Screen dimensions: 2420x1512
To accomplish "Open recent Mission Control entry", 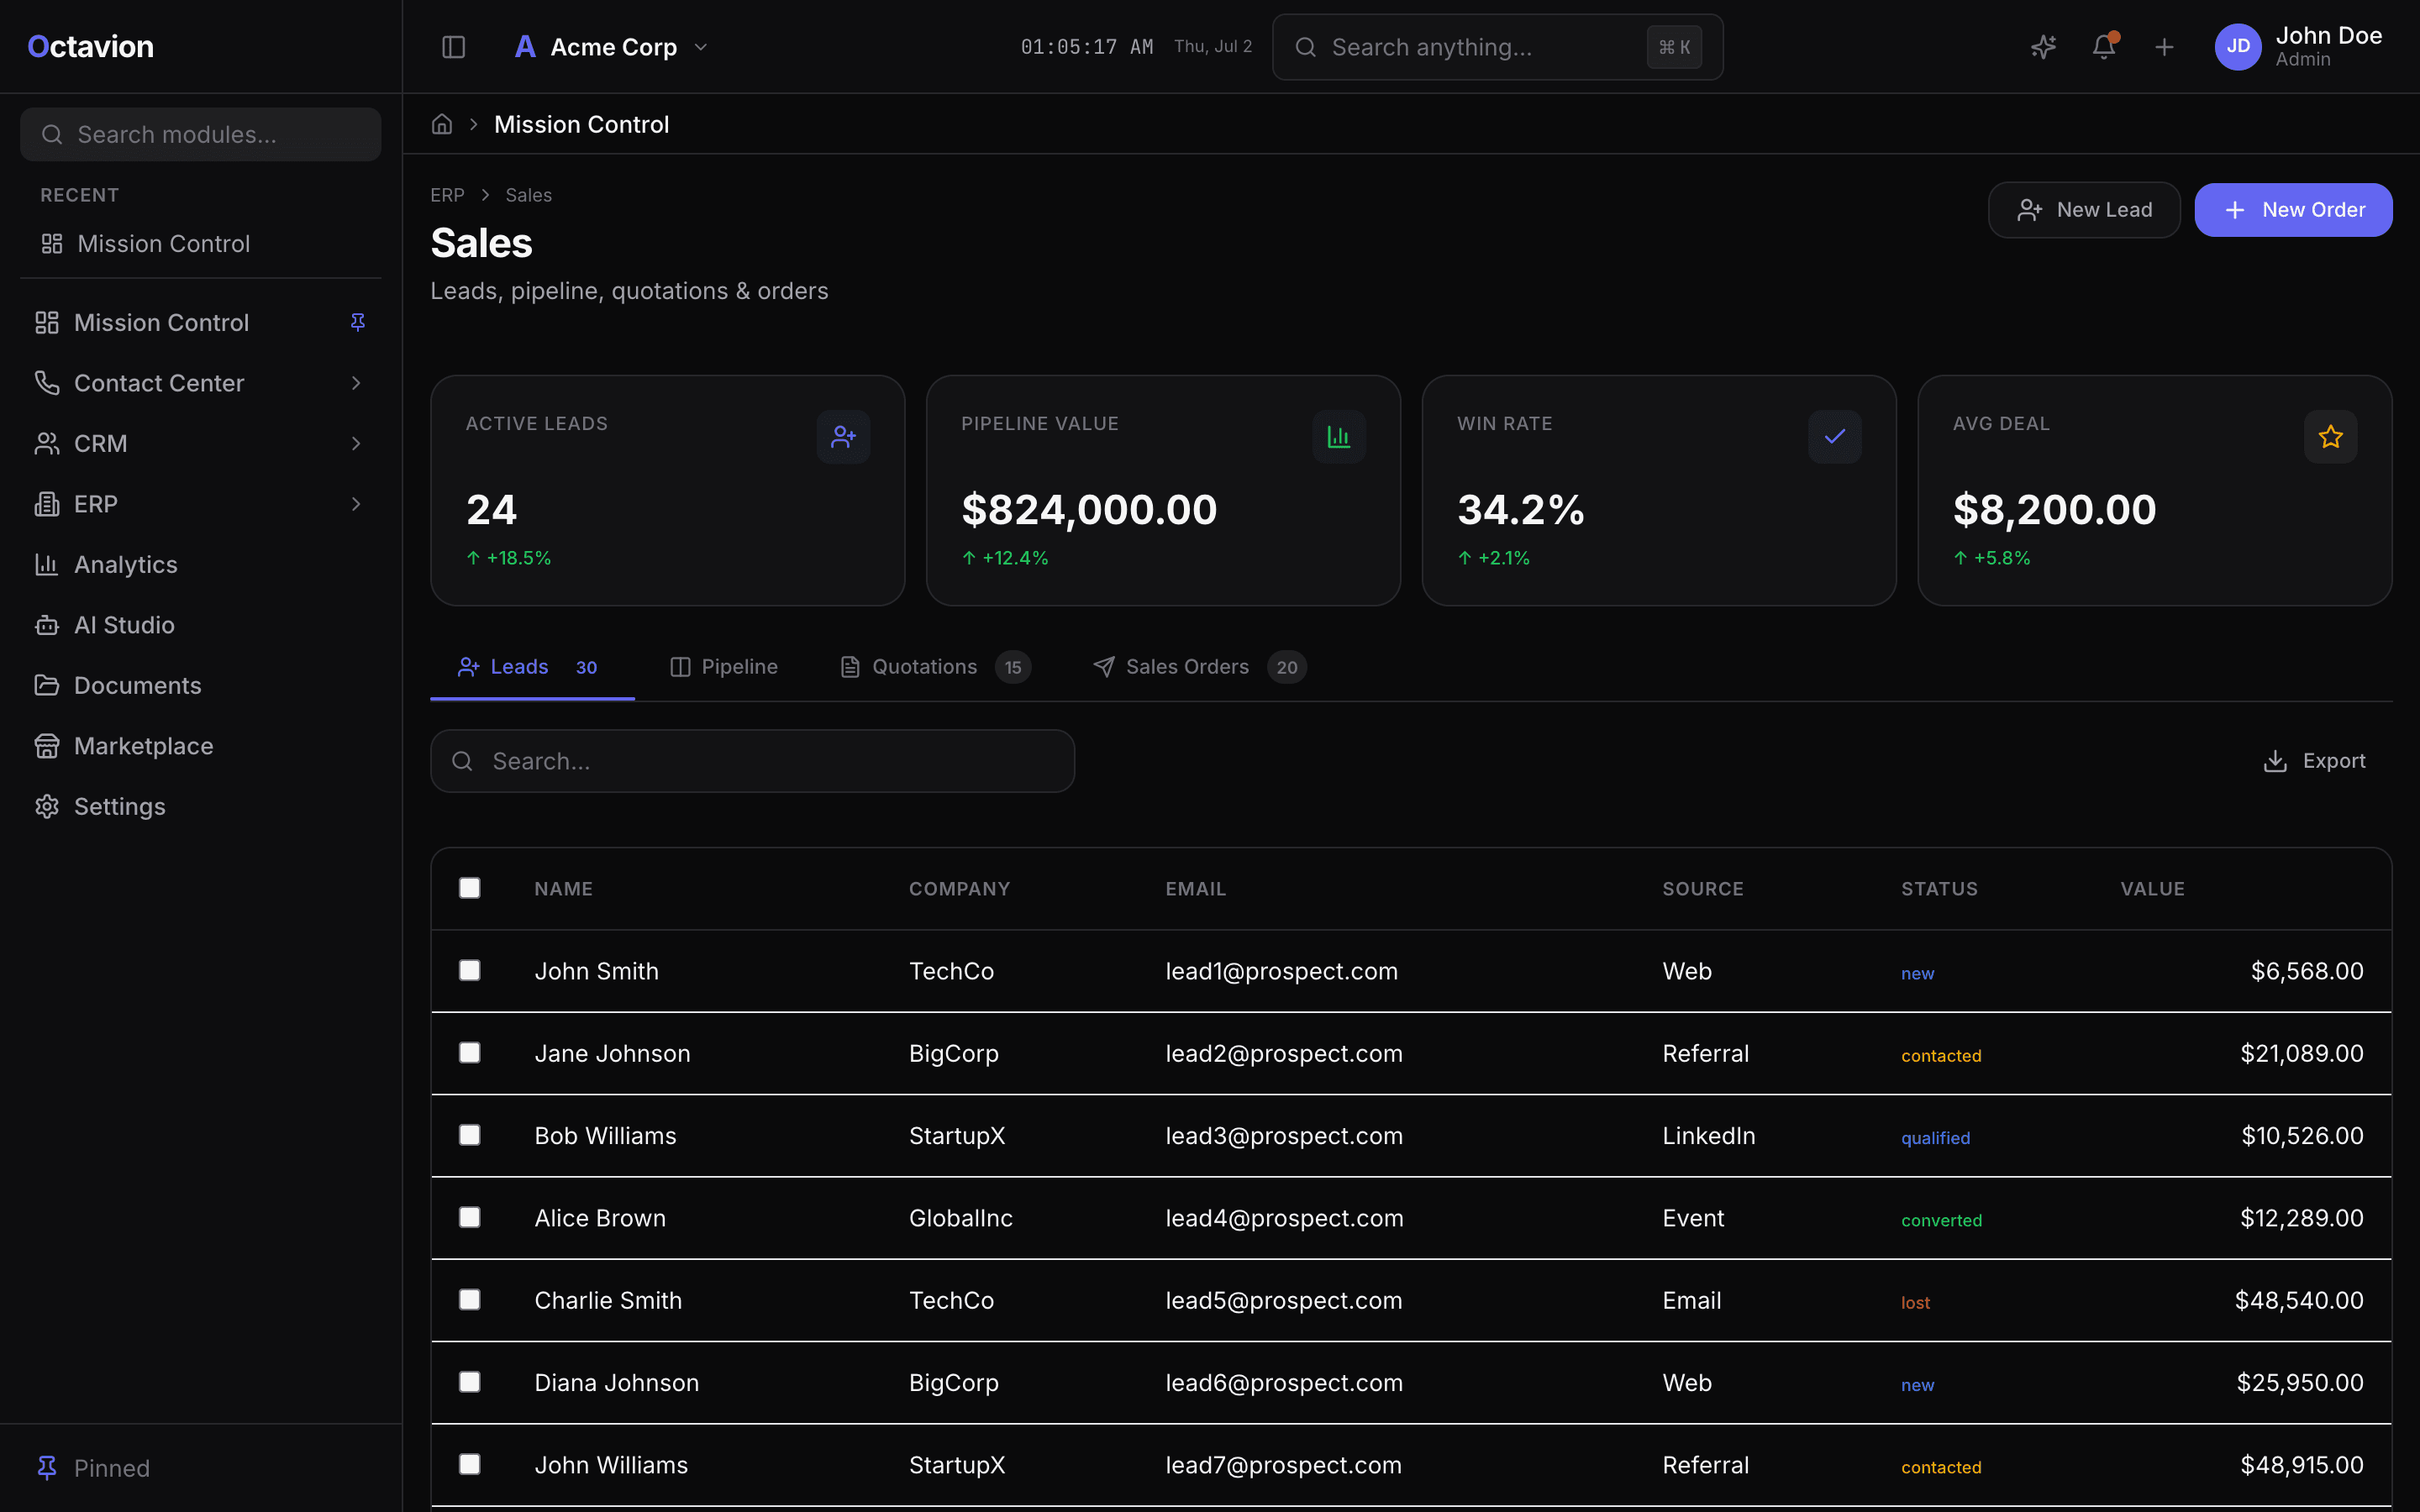I will coord(200,244).
